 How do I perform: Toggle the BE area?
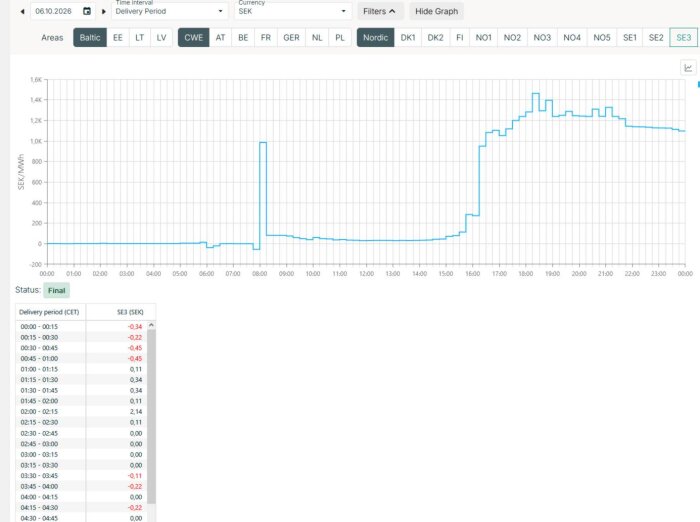(243, 38)
